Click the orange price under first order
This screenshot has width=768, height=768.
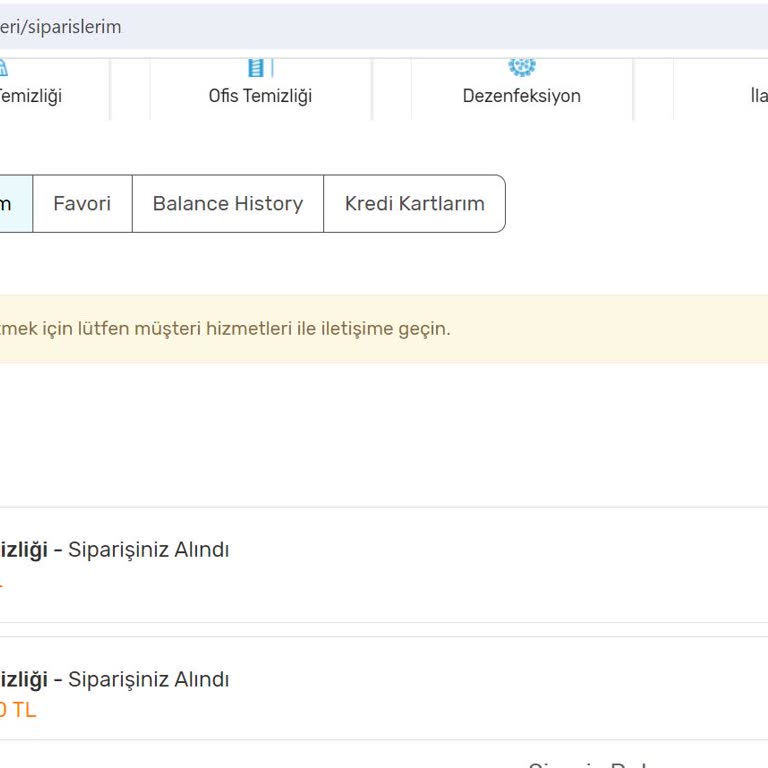click(2, 581)
